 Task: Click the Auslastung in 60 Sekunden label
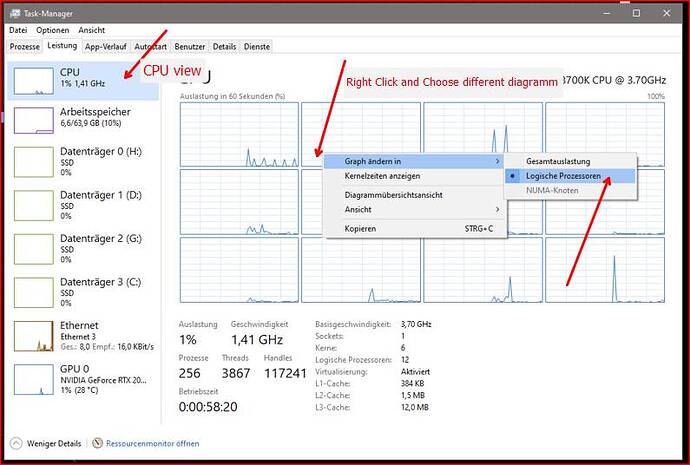tap(232, 96)
